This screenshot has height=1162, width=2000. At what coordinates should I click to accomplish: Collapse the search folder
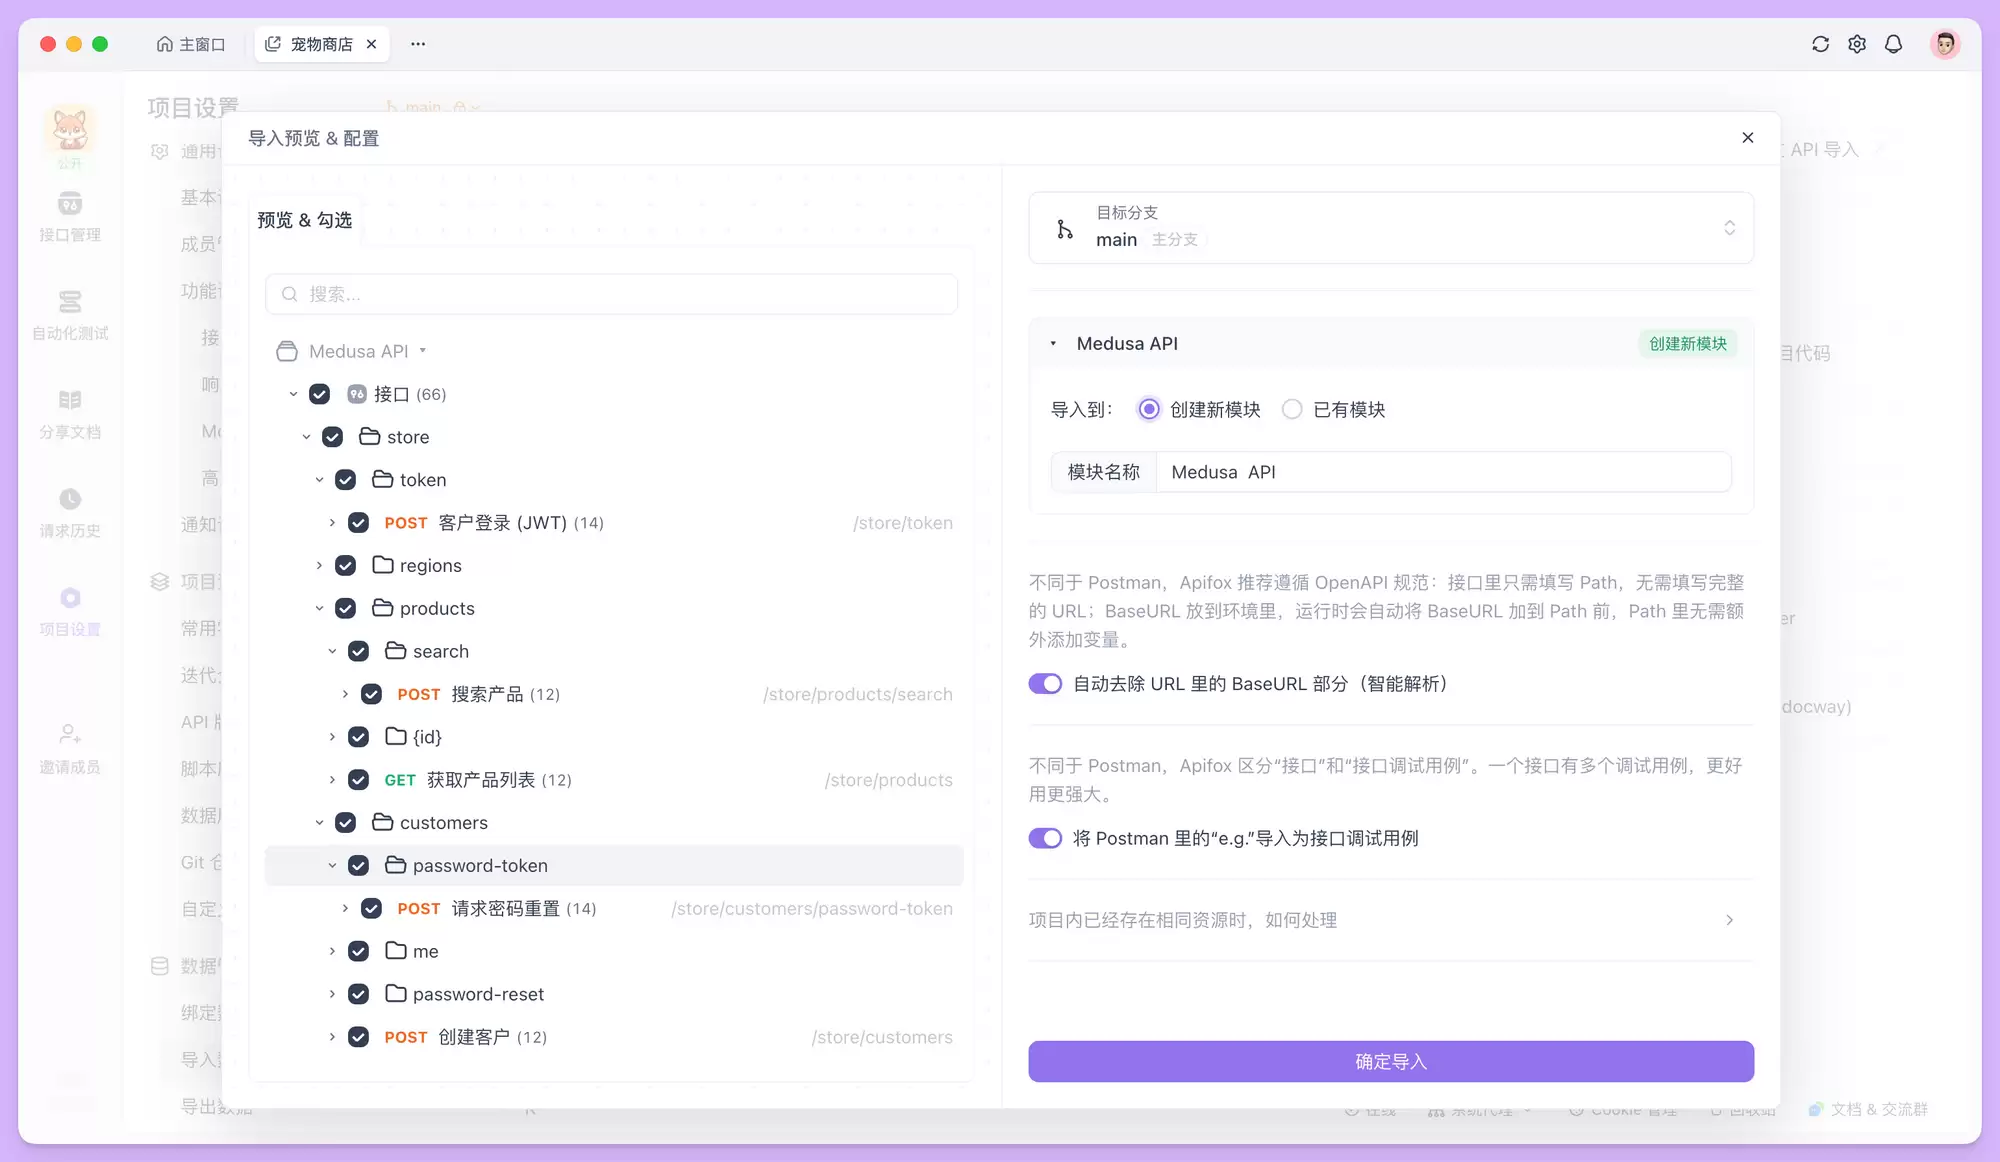pos(332,651)
